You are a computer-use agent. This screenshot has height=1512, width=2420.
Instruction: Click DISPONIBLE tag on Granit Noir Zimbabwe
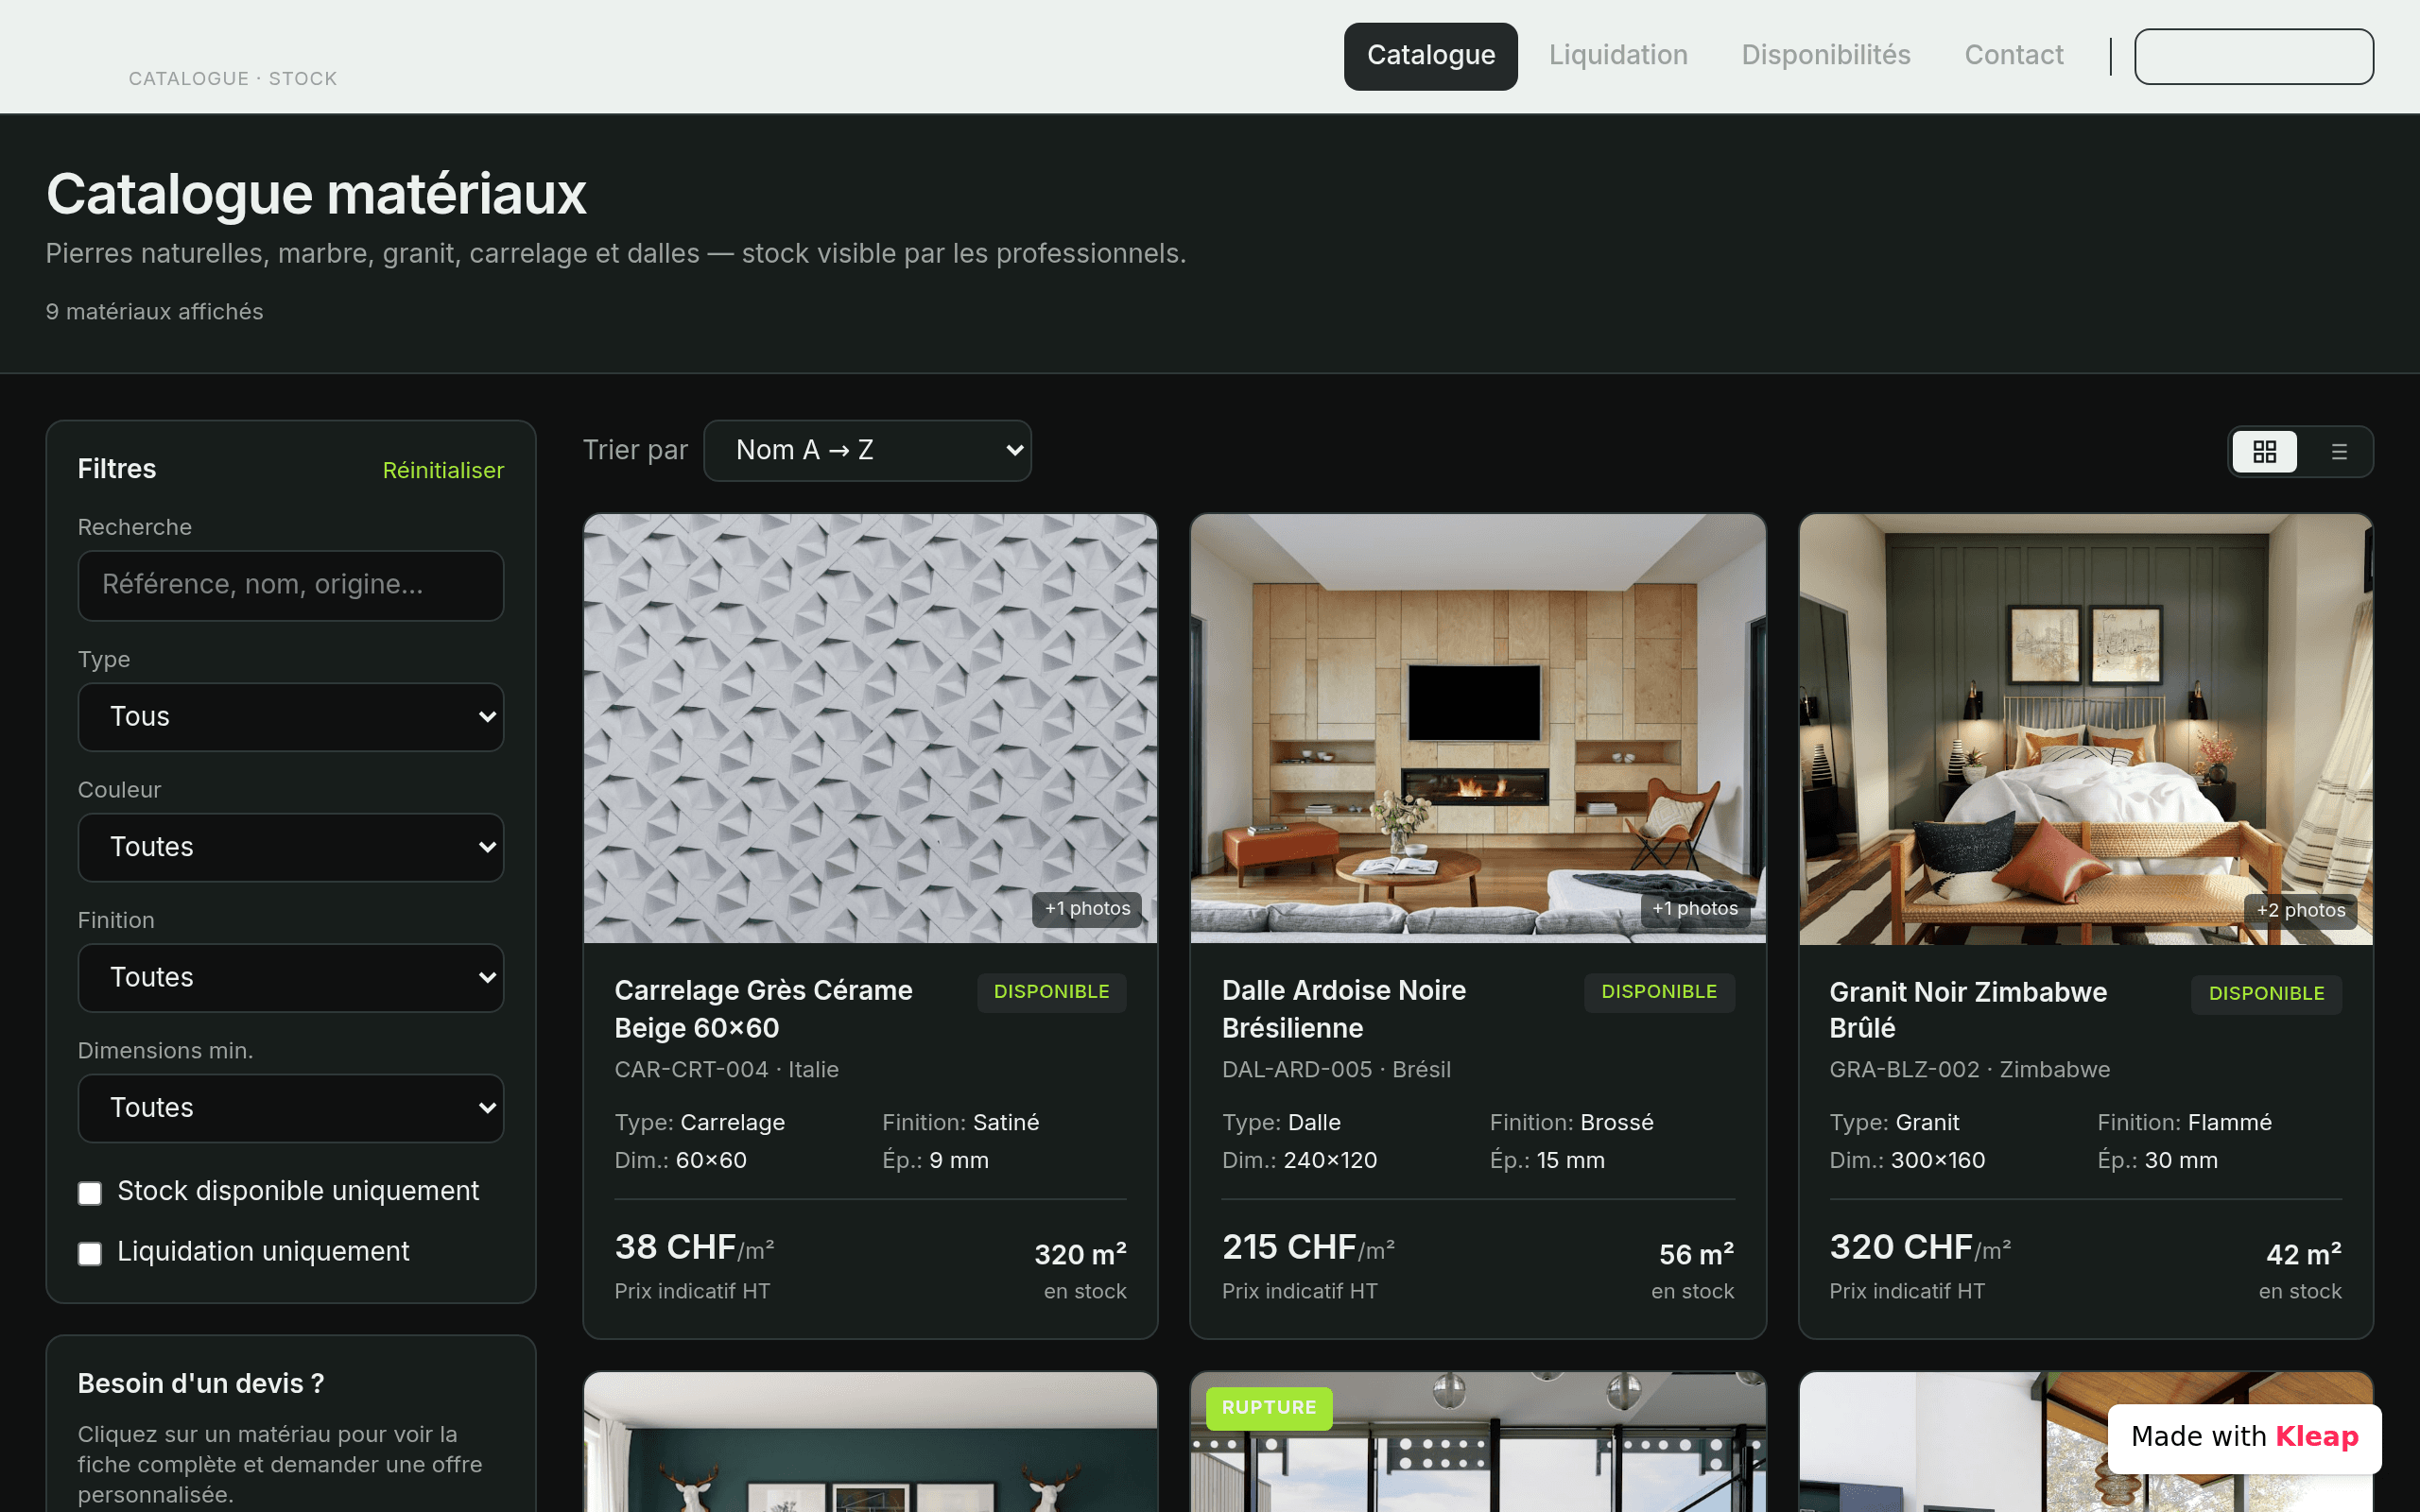[2266, 994]
